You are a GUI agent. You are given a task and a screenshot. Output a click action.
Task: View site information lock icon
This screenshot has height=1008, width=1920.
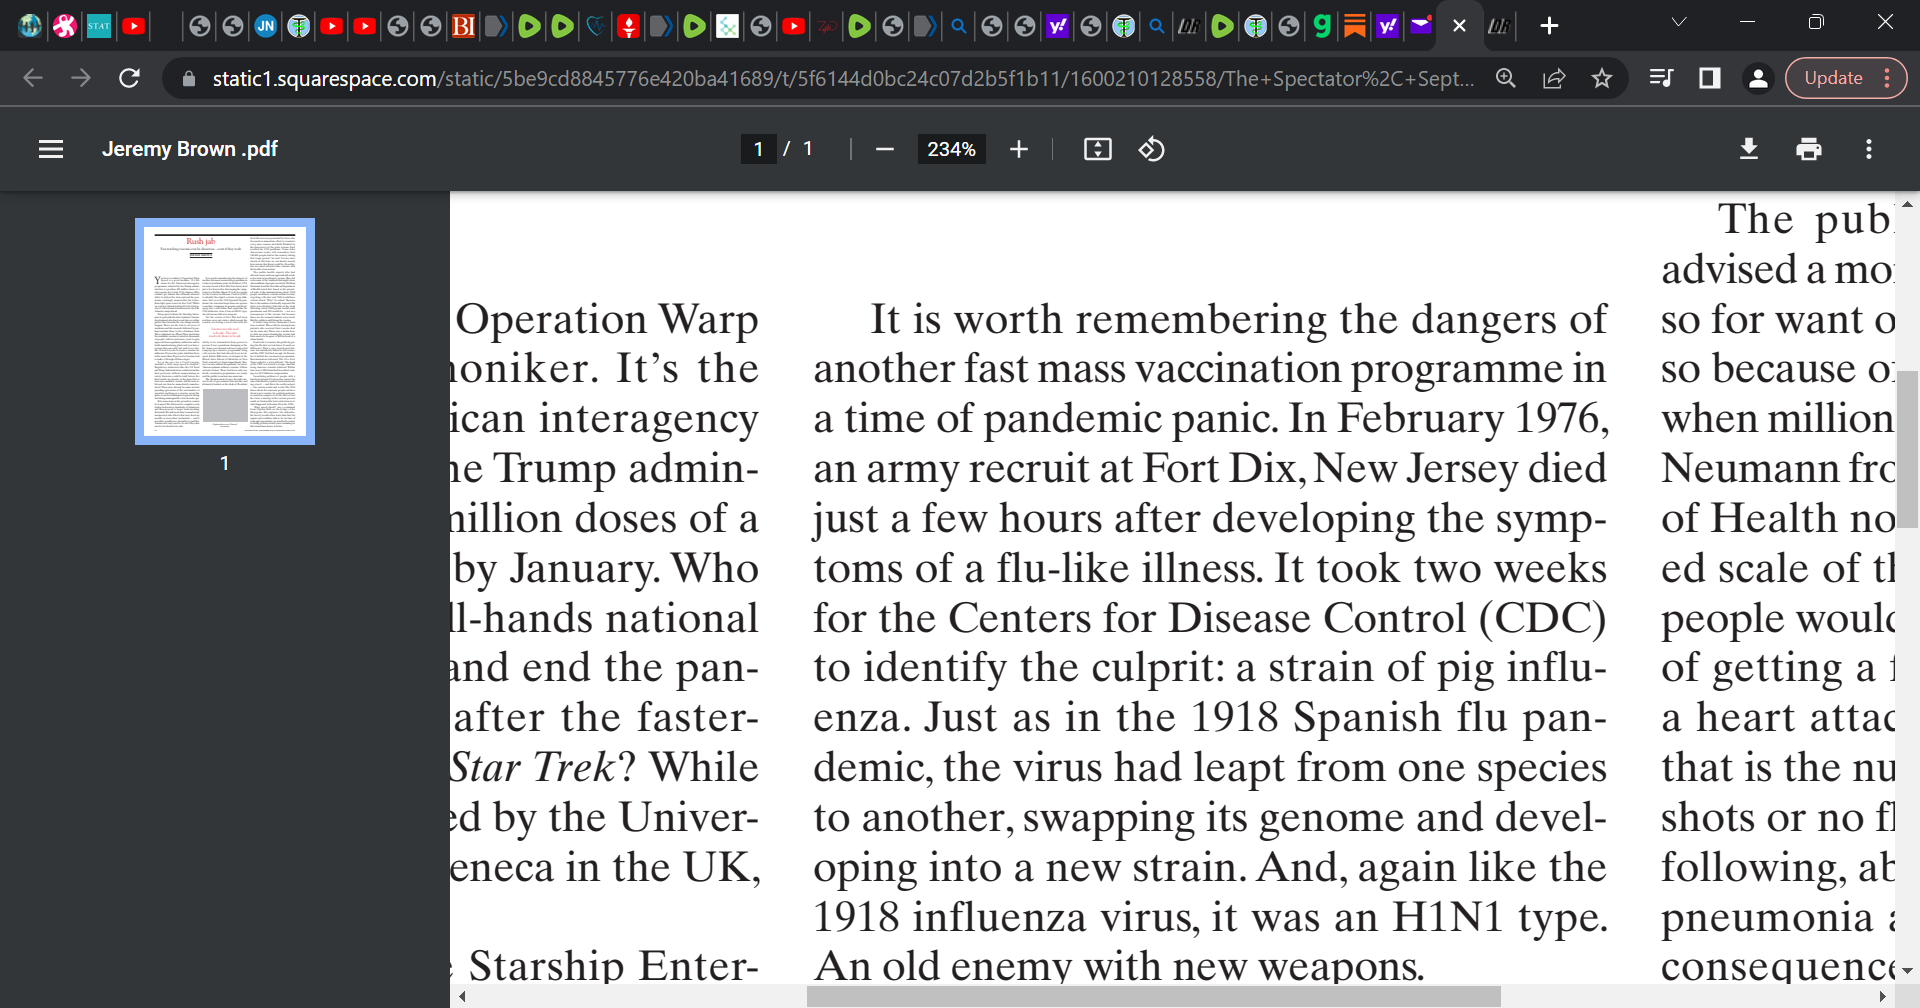tap(188, 78)
